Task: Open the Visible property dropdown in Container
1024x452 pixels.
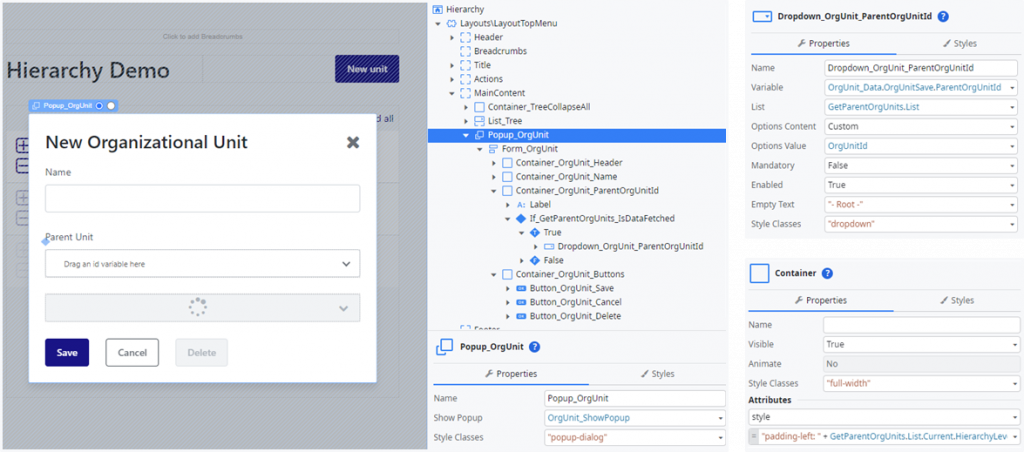Action: (x=1016, y=344)
